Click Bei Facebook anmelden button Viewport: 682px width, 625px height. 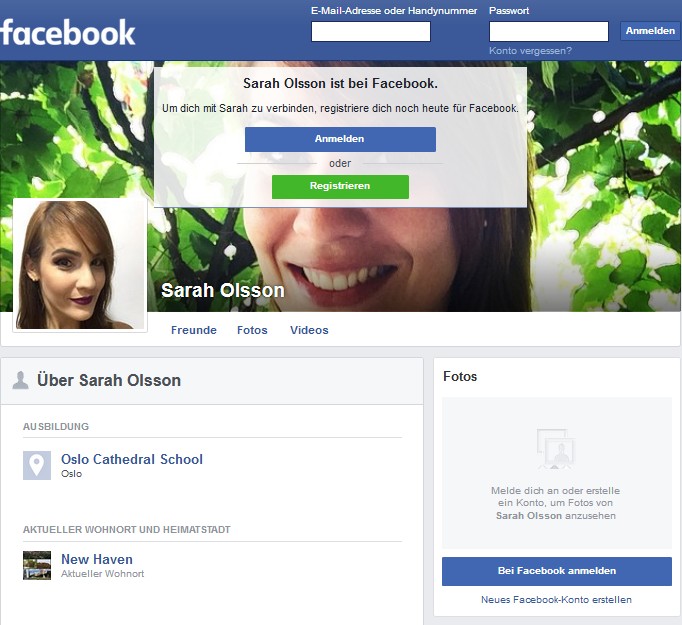(557, 571)
